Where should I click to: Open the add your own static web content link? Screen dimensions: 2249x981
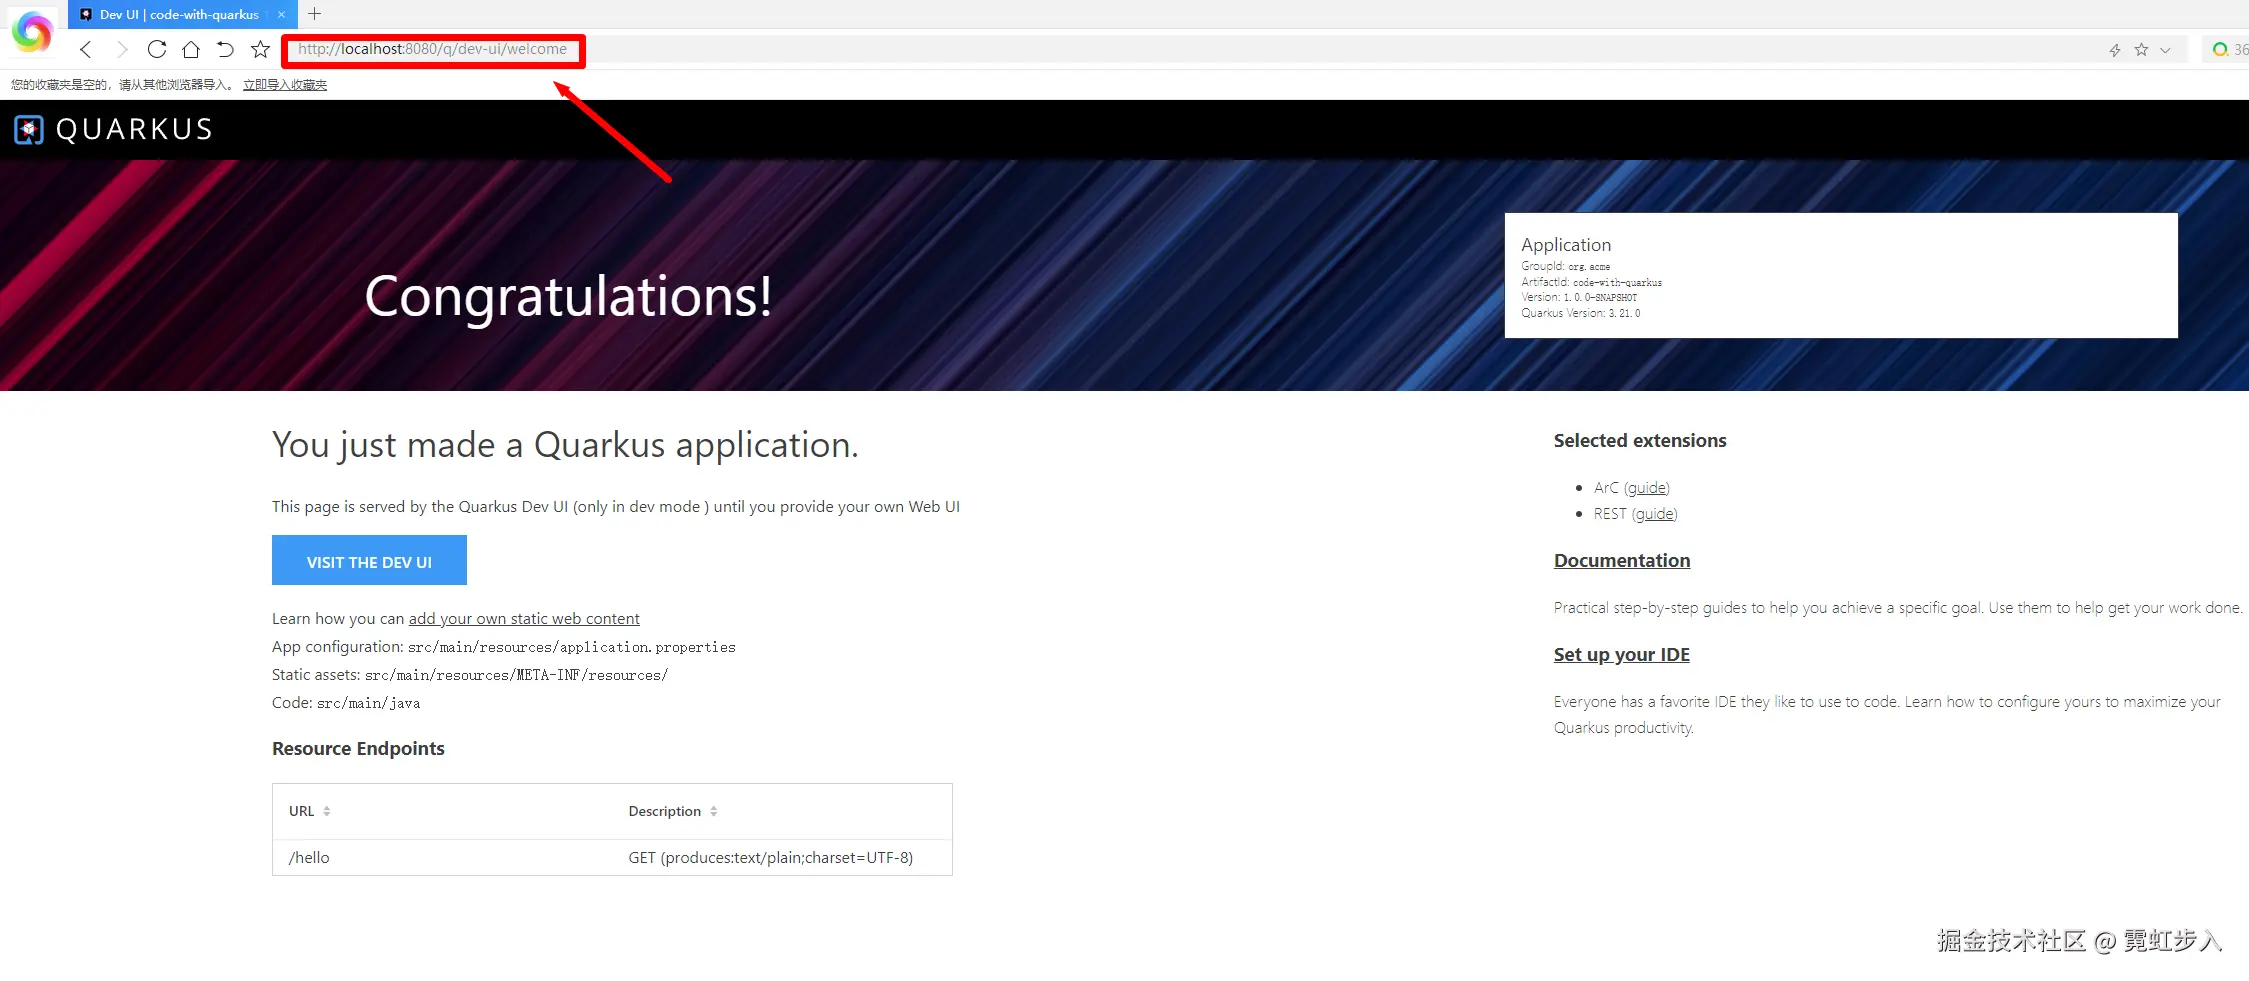pyautogui.click(x=524, y=619)
